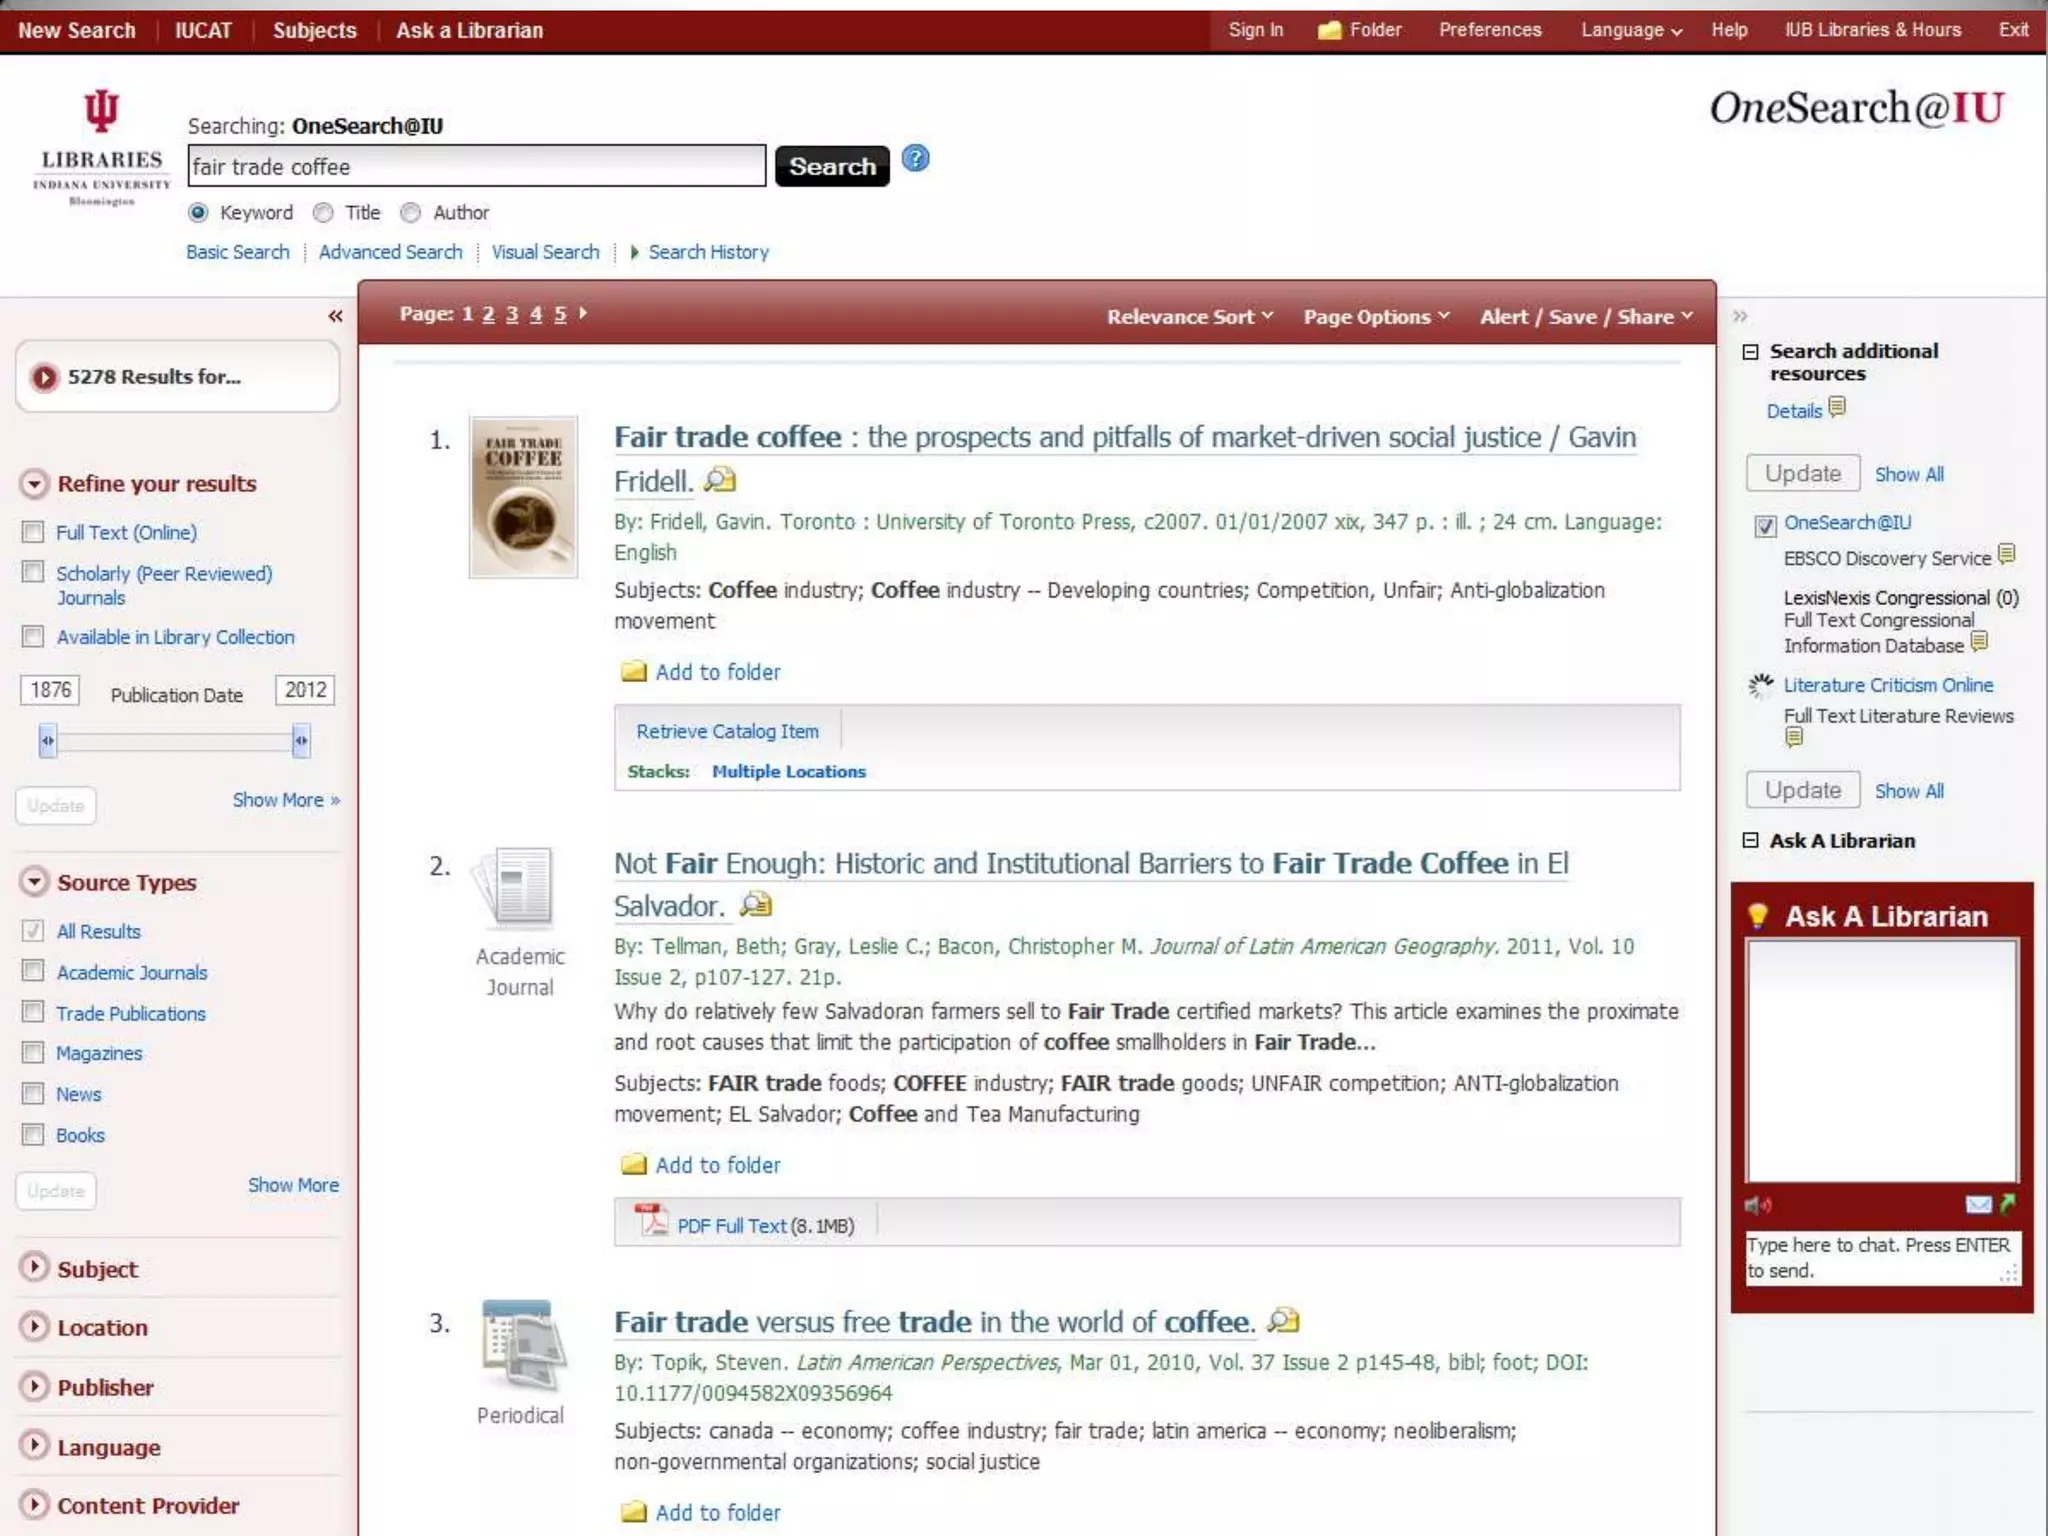Click email icon in Ask A Librarian chat

pos(1977,1205)
